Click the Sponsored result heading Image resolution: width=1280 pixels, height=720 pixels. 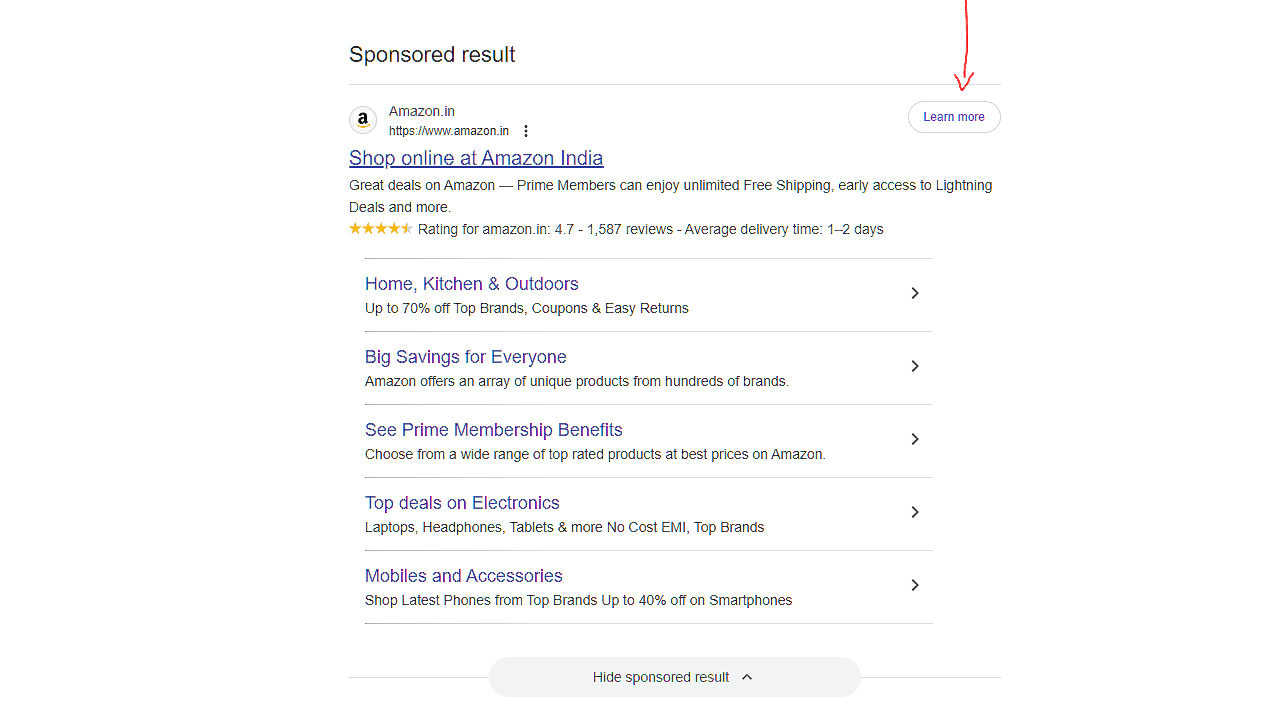[432, 55]
